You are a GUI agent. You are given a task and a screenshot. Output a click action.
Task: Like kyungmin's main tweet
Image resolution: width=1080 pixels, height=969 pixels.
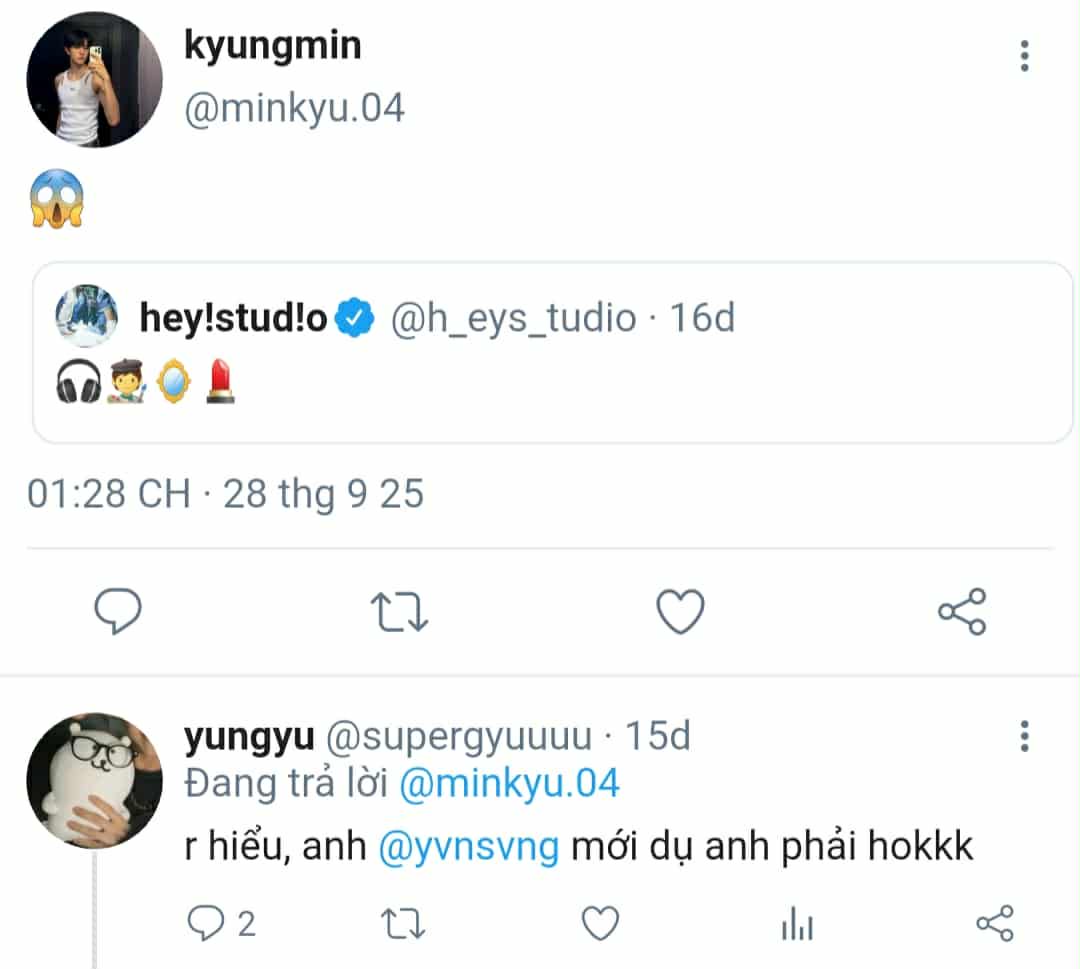coord(681,611)
